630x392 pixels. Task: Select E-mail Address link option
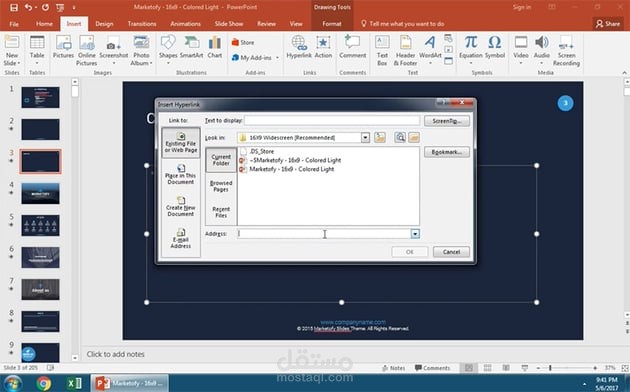click(x=181, y=238)
